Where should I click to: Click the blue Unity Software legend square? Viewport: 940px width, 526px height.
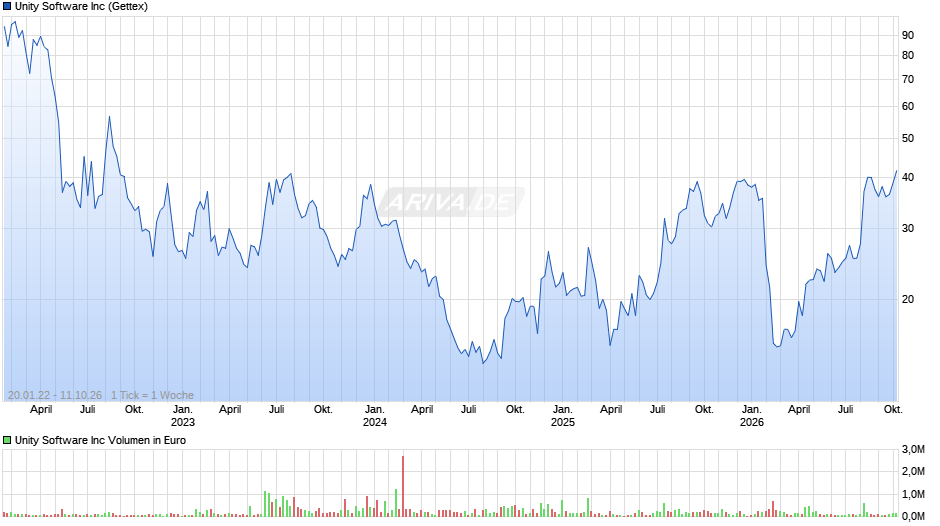click(x=7, y=7)
